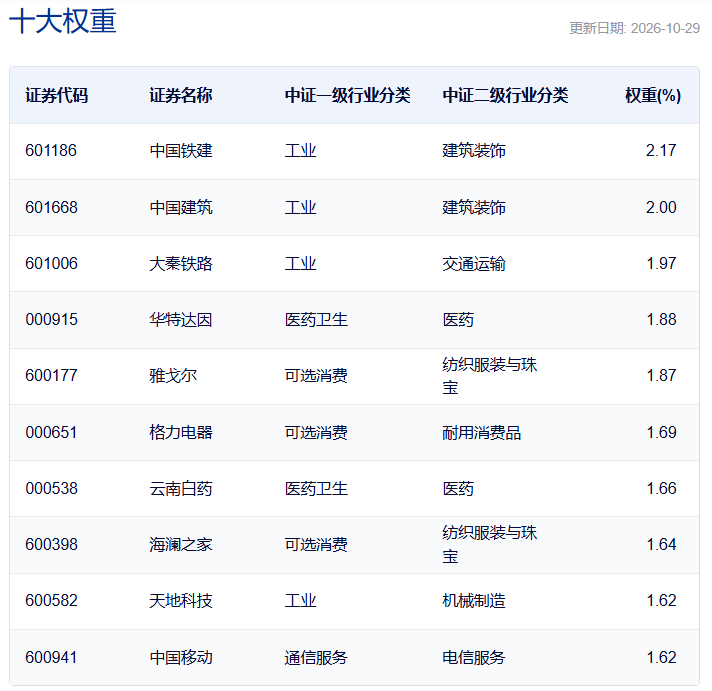Click weight 1.62 in 中国移动 row

[662, 657]
